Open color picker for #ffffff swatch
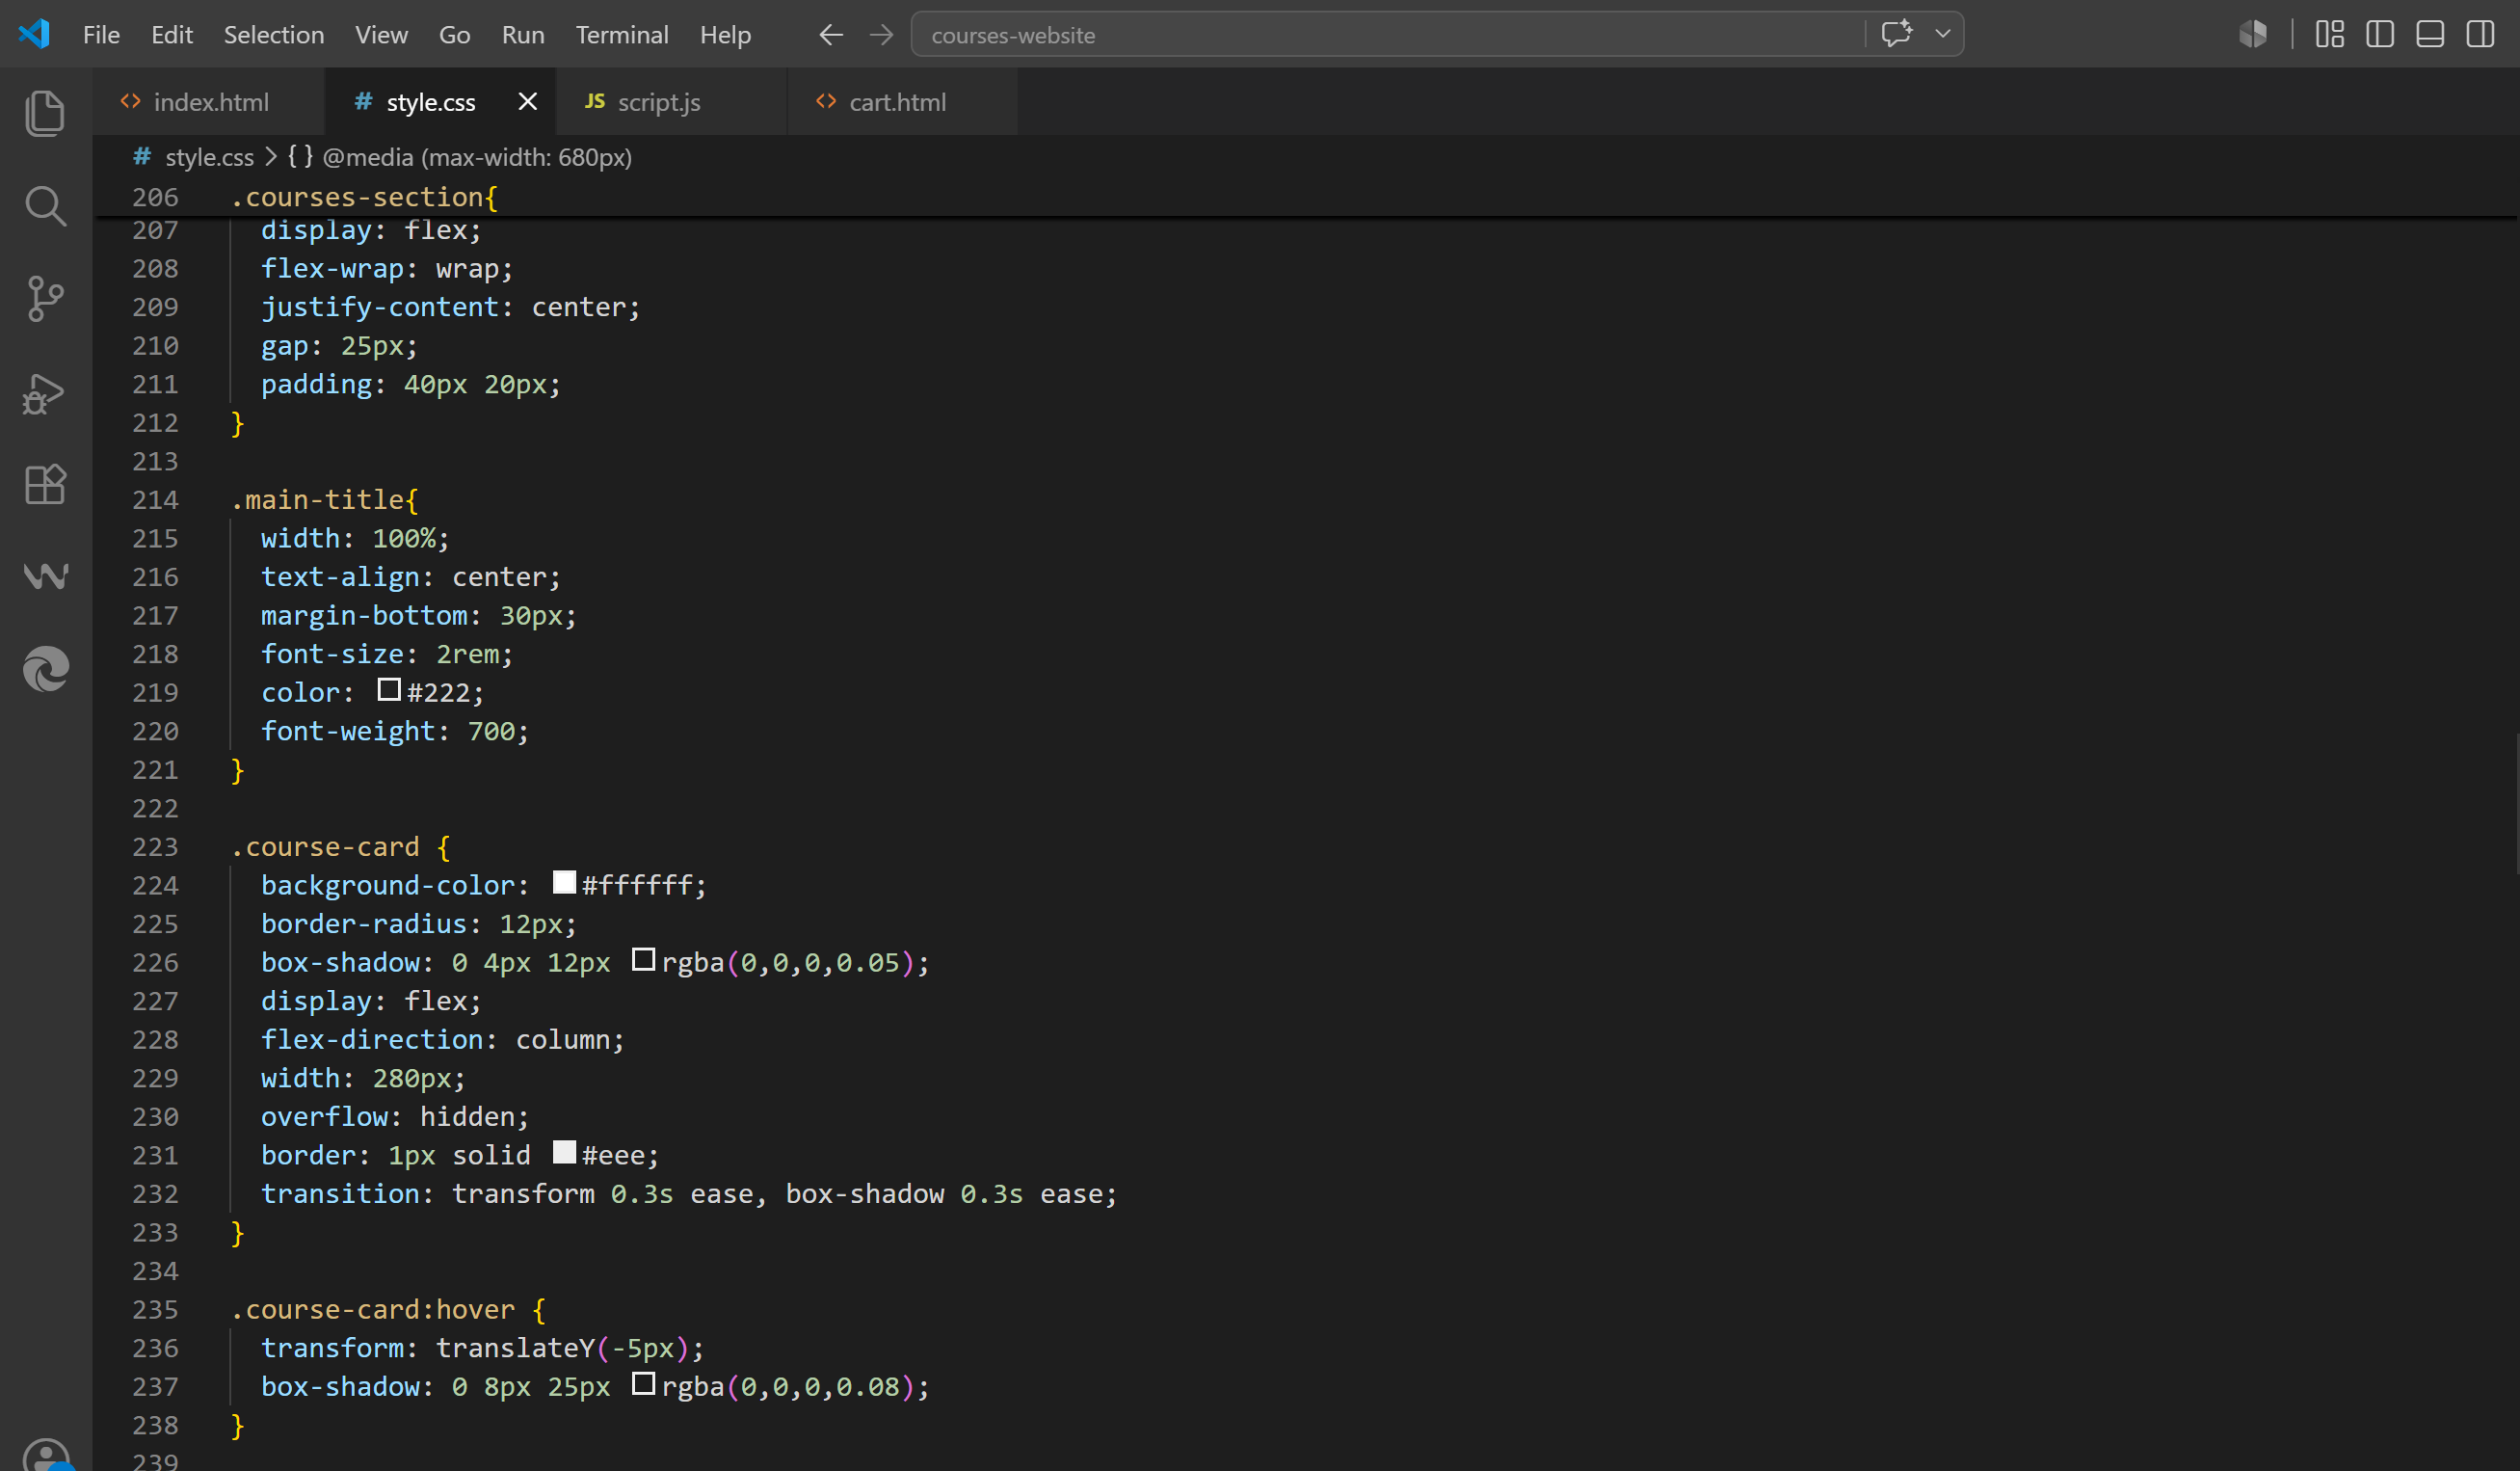The height and width of the screenshot is (1471, 2520). coord(564,882)
